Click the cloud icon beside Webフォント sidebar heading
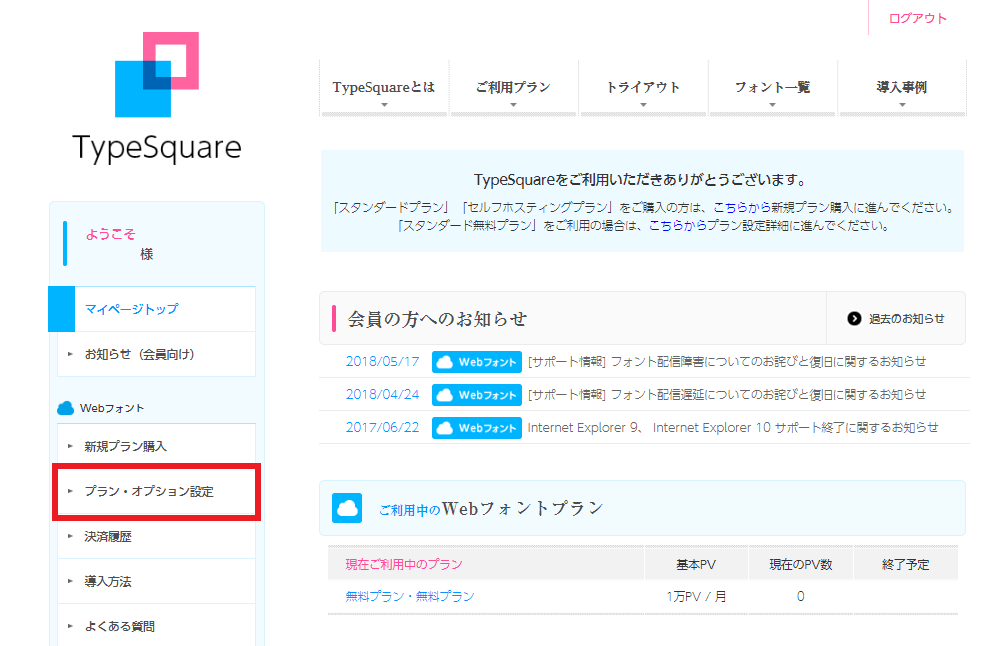Image resolution: width=995 pixels, height=646 pixels. tap(65, 408)
